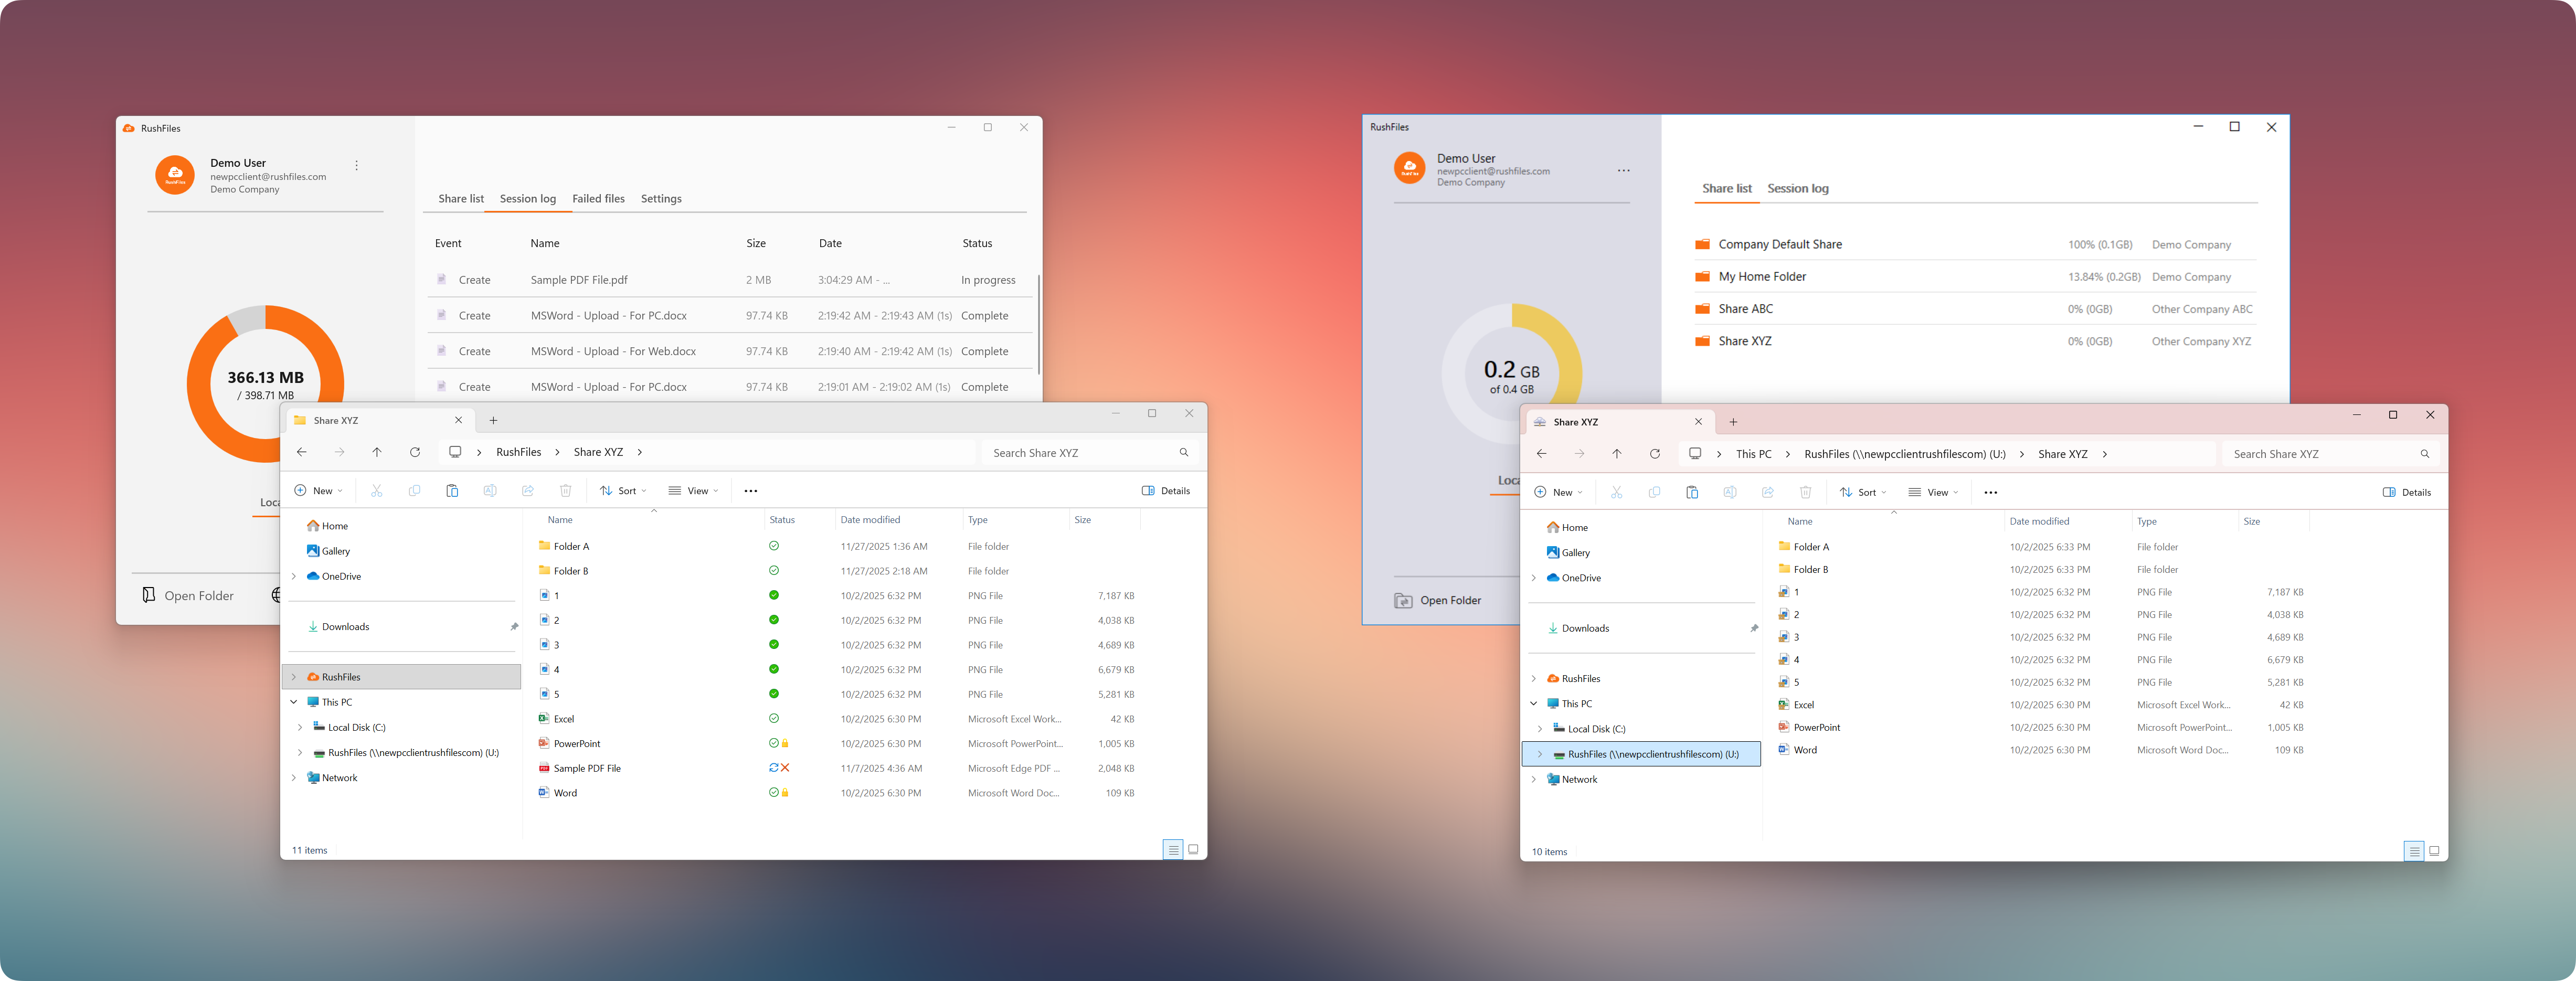Screen dimensions: 2576x981
Task: Switch to large thumbnails view in 11-items window
Action: [x=1193, y=850]
